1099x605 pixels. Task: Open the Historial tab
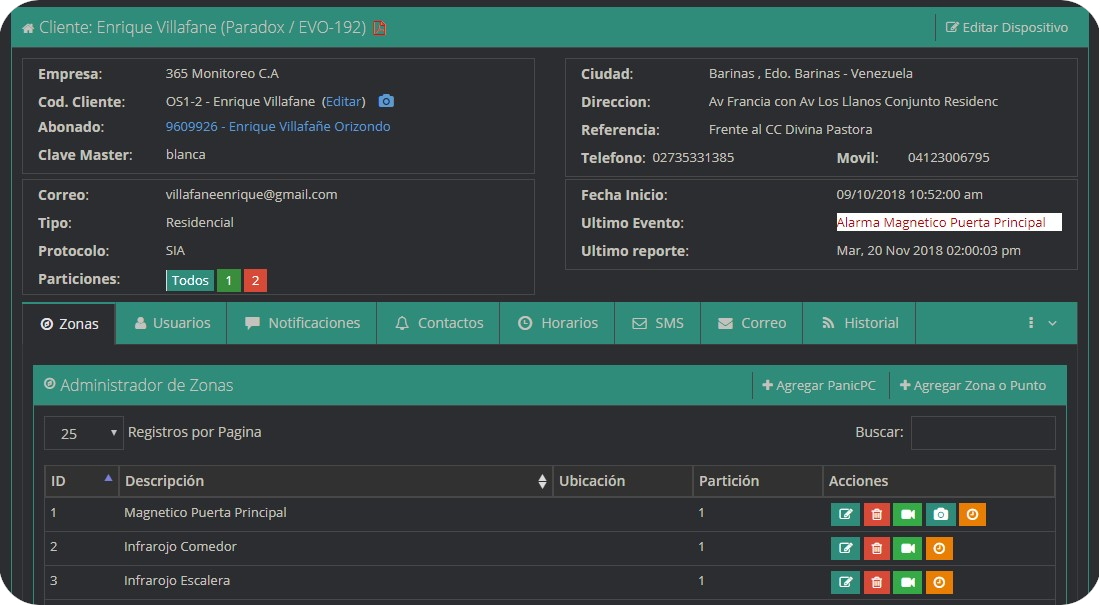860,323
